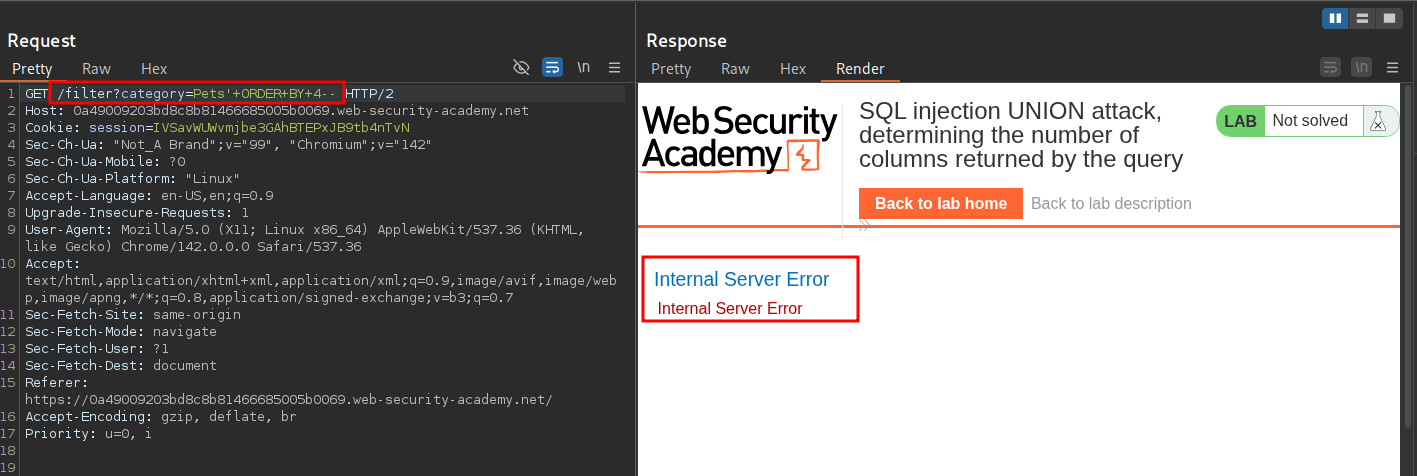
Task: Click the hide-eye icon in Request toolbar
Action: coord(521,68)
